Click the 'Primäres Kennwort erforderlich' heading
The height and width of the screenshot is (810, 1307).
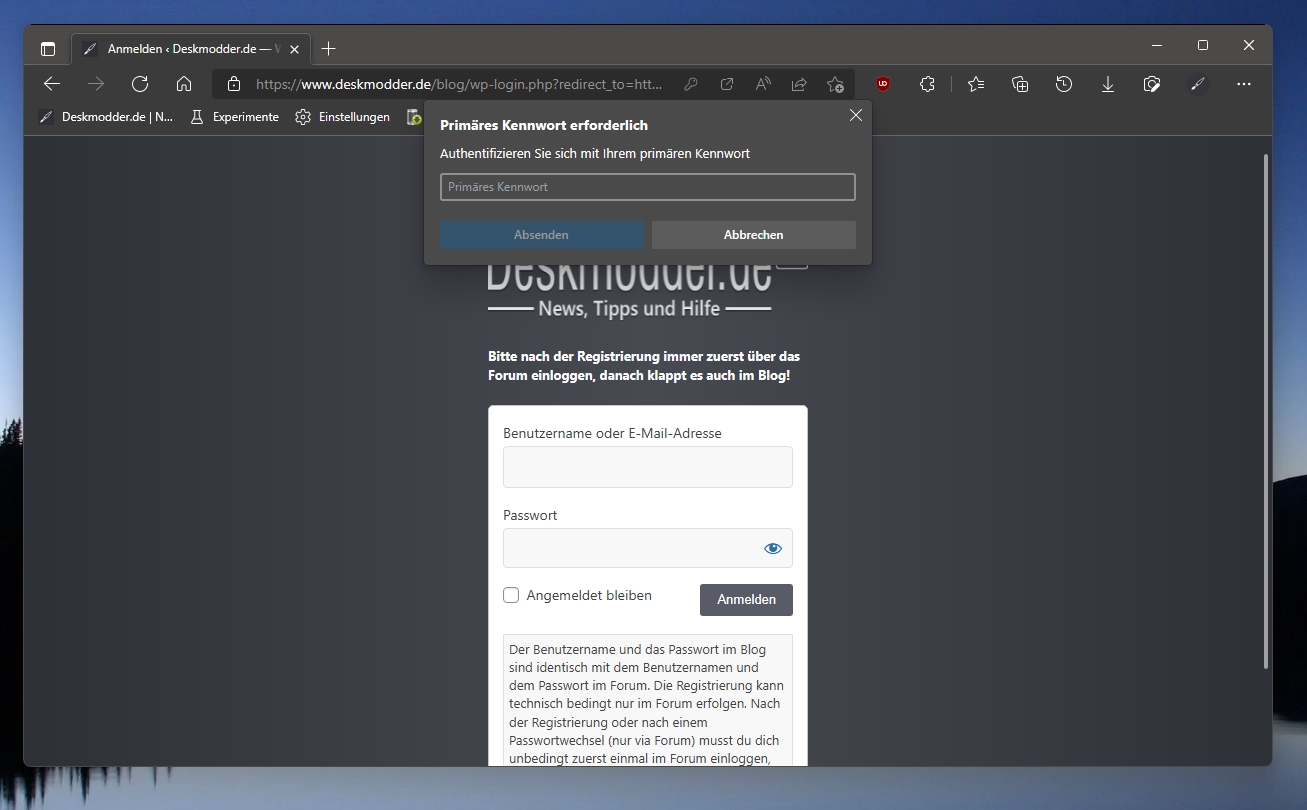(x=544, y=125)
